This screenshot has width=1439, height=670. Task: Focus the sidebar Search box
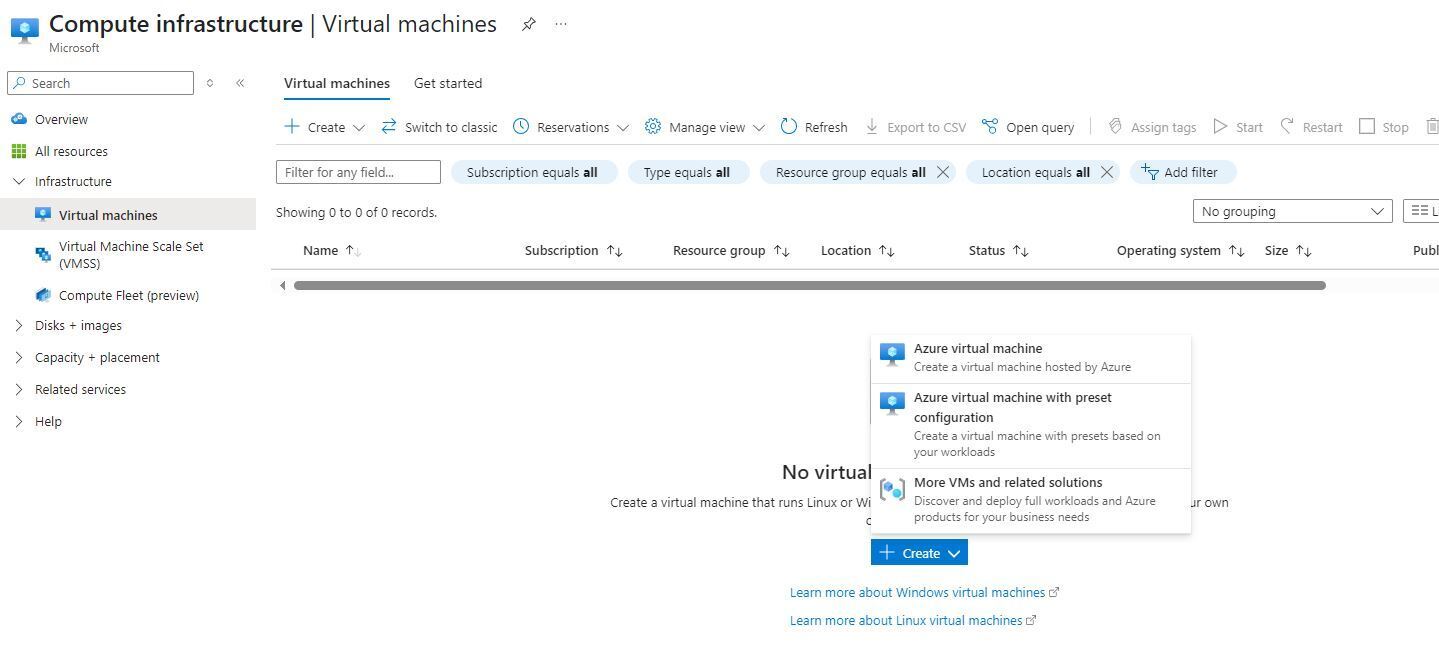coord(100,83)
